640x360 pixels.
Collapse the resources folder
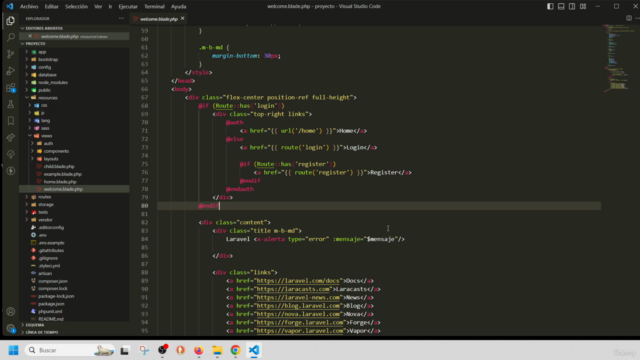click(x=48, y=98)
